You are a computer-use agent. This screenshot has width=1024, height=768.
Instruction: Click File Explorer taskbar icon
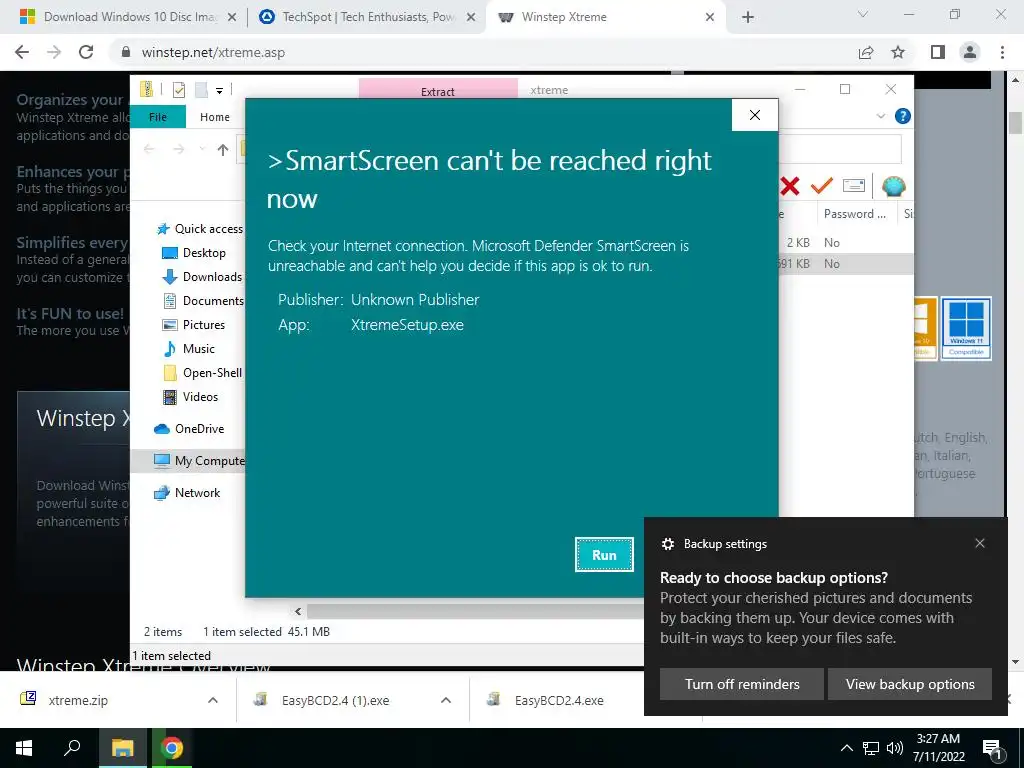[122, 748]
